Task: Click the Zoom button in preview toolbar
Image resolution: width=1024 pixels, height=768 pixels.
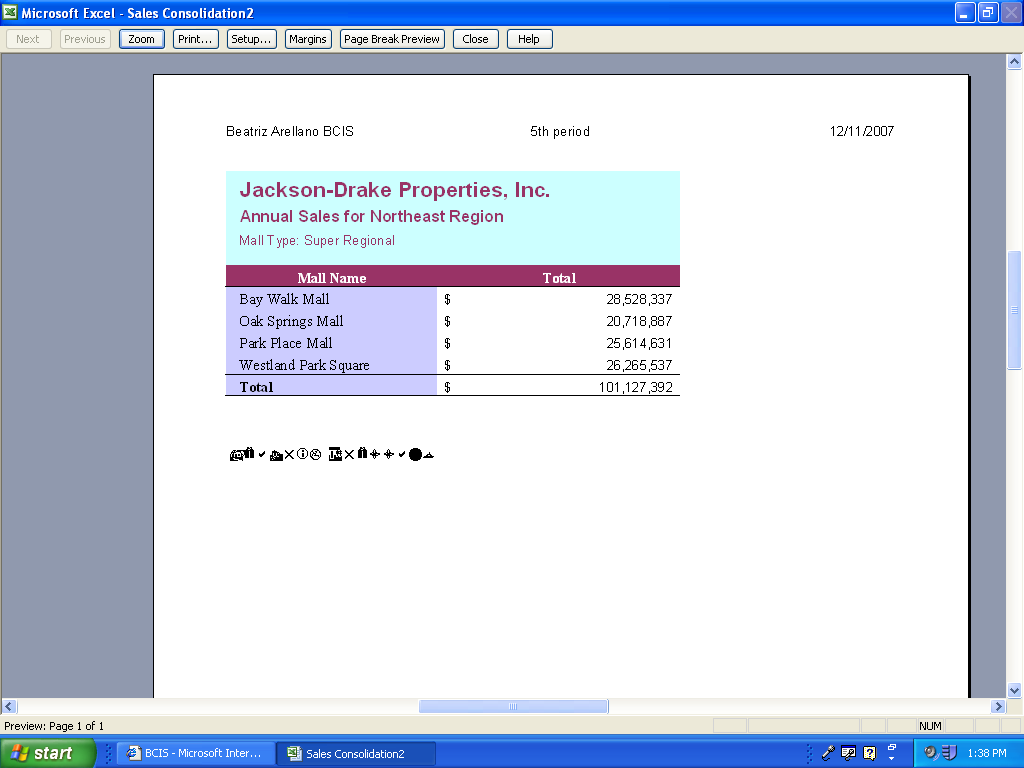Action: [141, 39]
